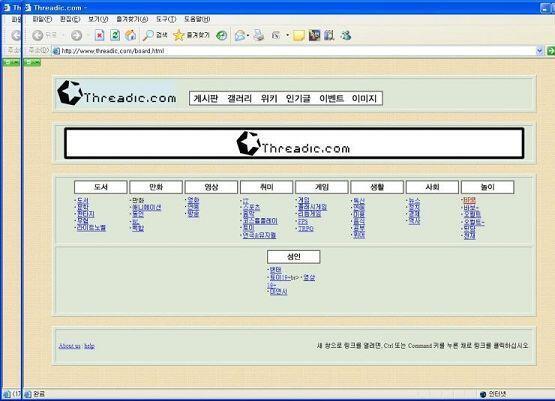The height and width of the screenshot is (401, 555).
Task: Open history with the green clock icon
Action: pyautogui.click(x=222, y=35)
